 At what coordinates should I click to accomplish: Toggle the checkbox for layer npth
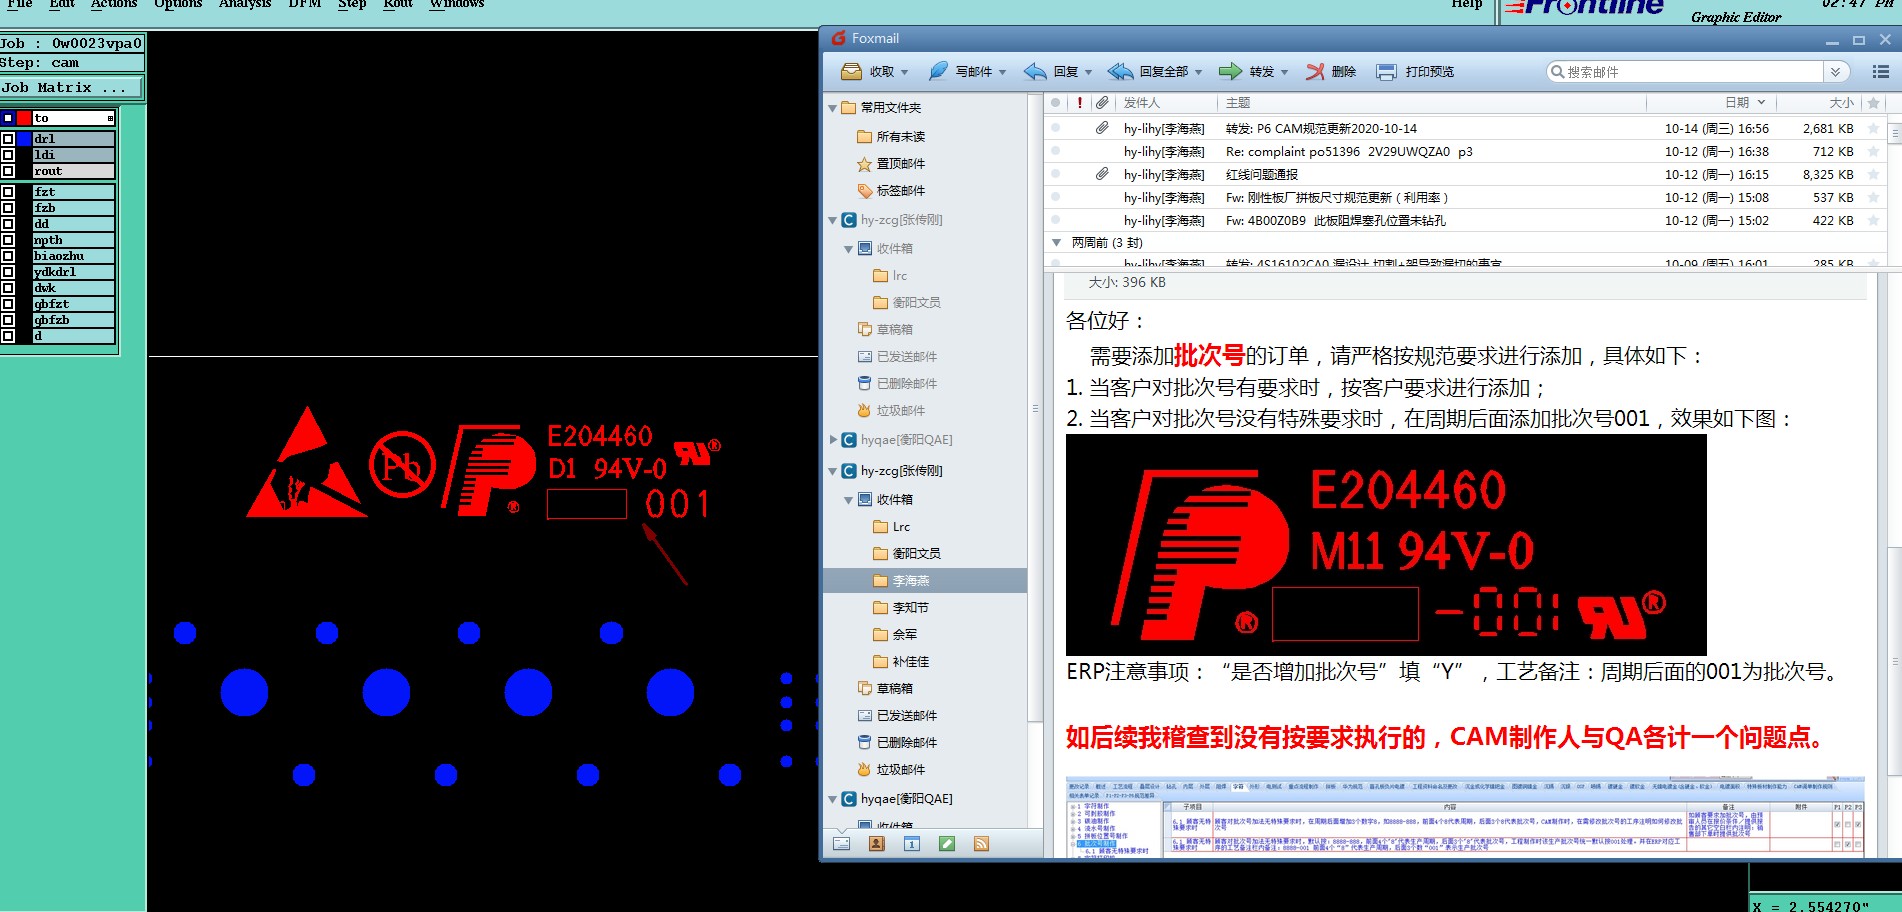click(8, 240)
